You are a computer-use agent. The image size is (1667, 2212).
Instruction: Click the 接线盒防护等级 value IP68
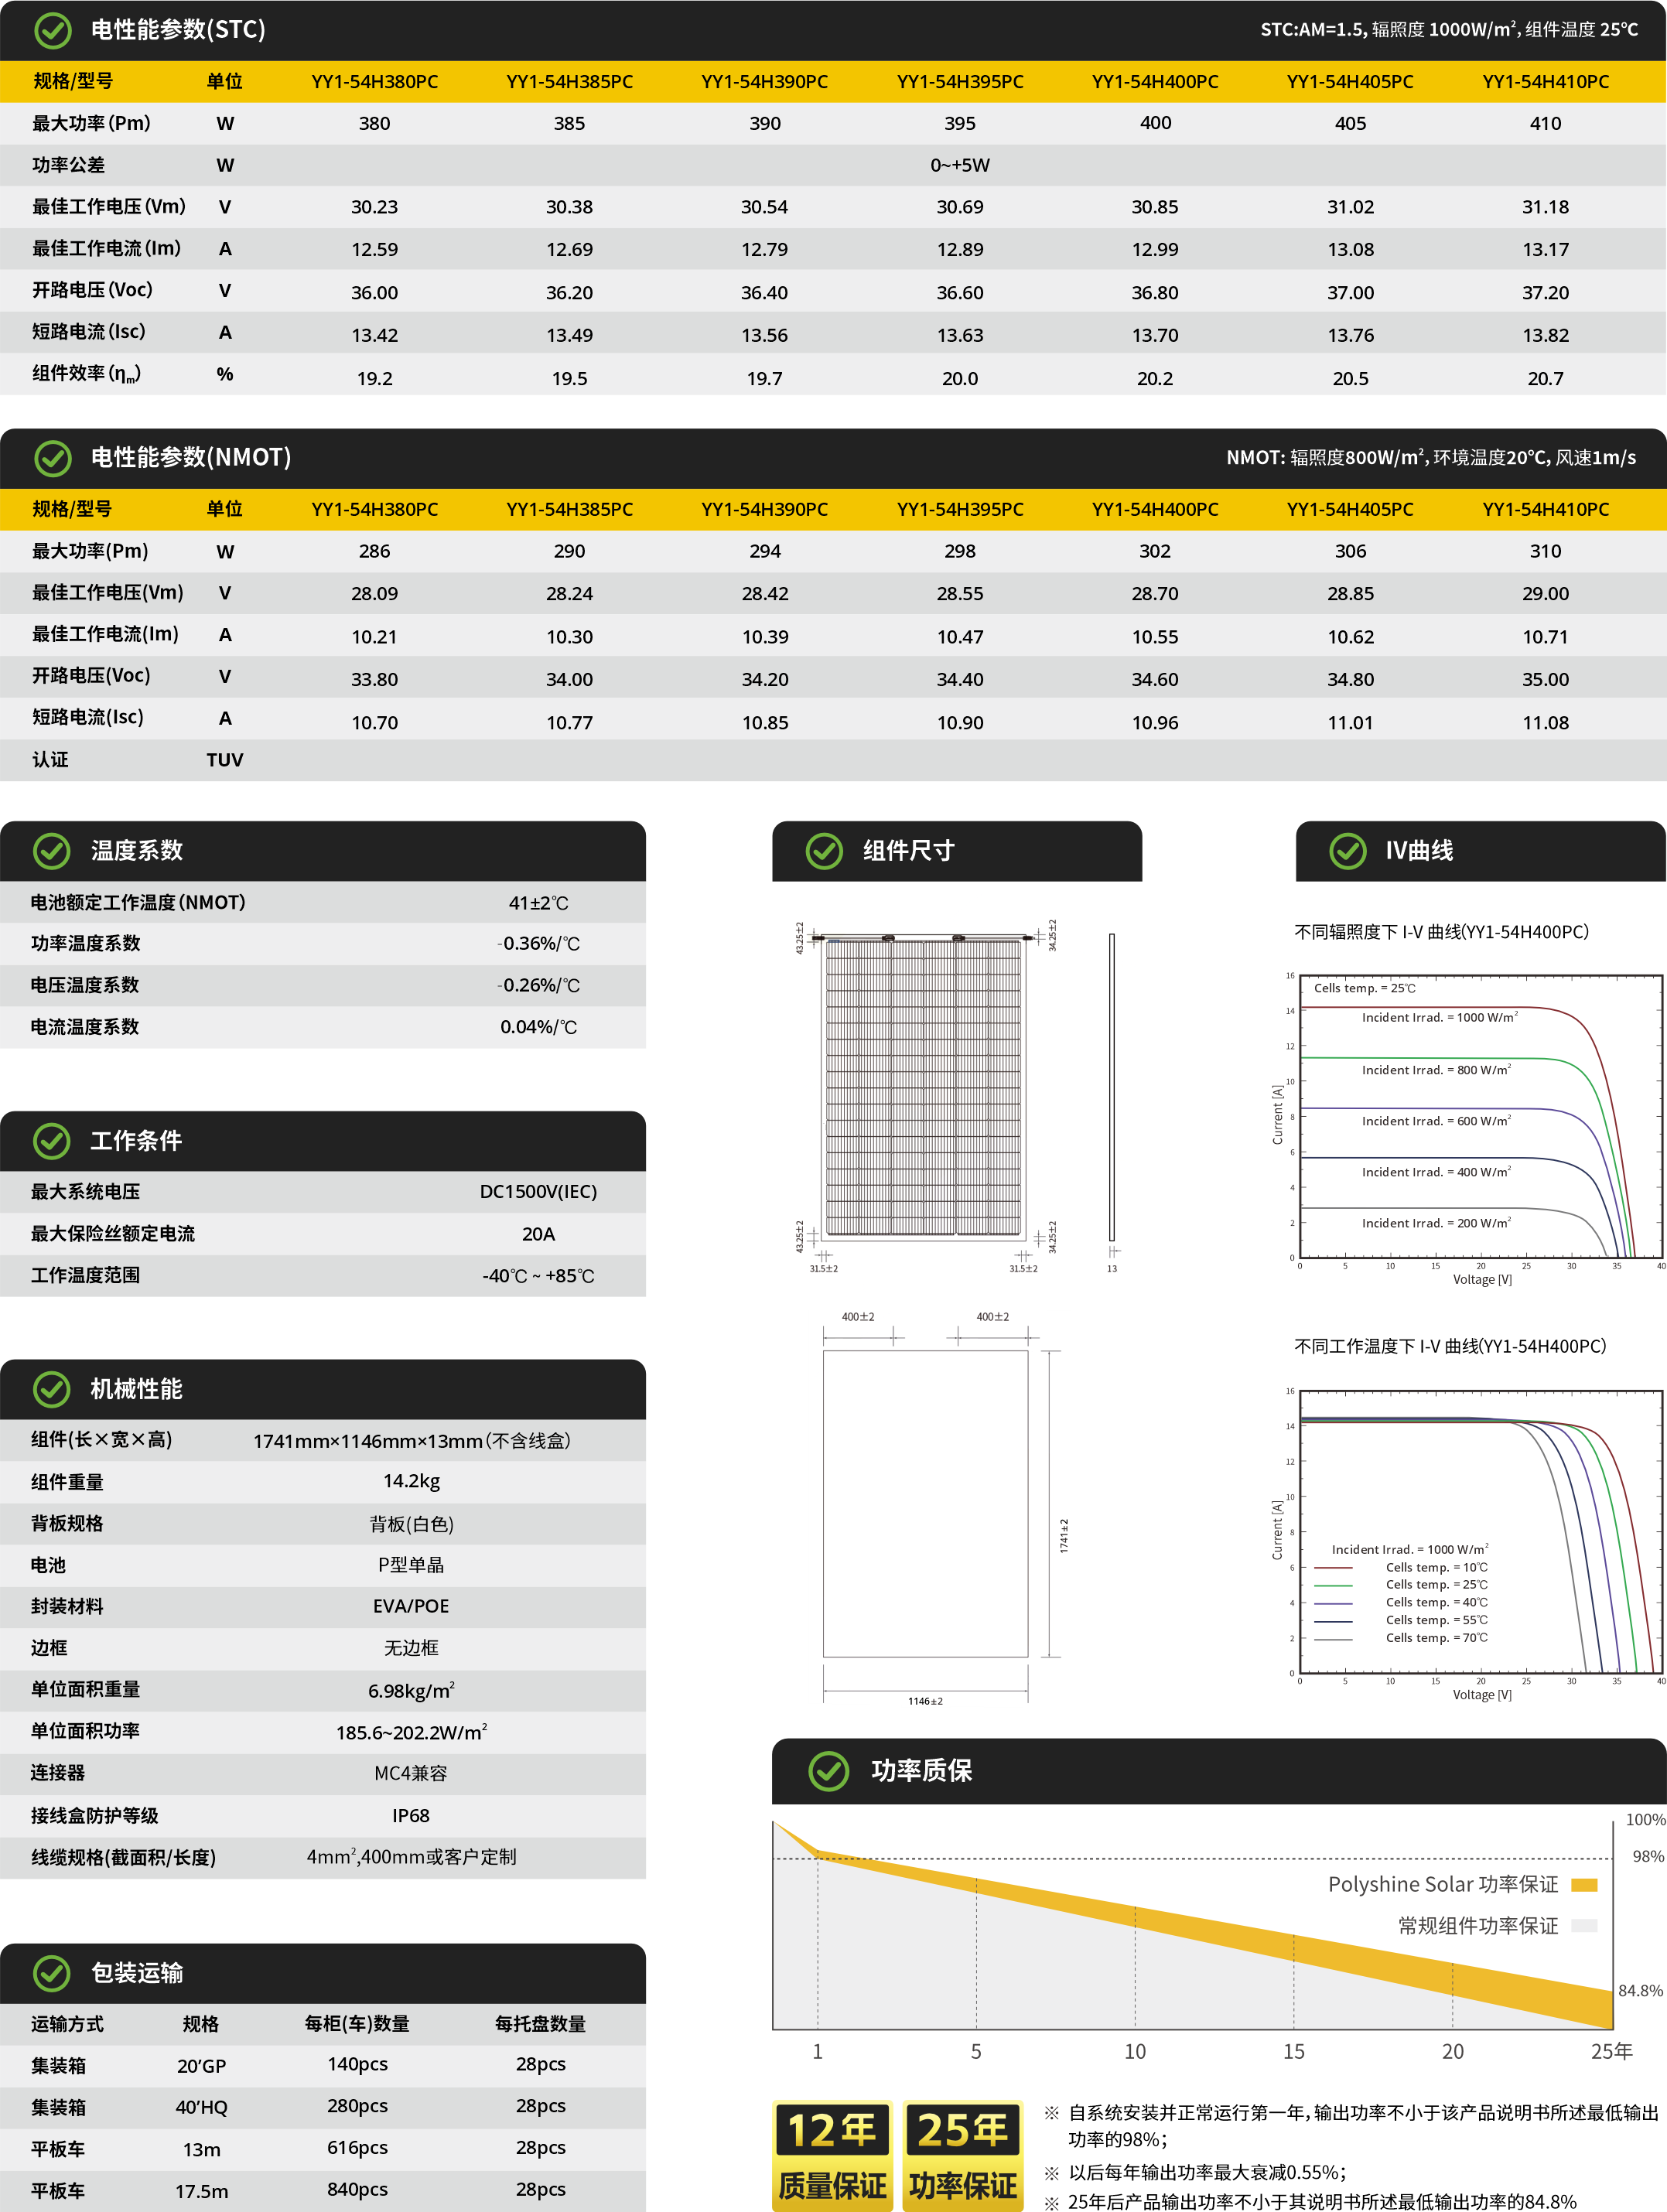point(411,1816)
